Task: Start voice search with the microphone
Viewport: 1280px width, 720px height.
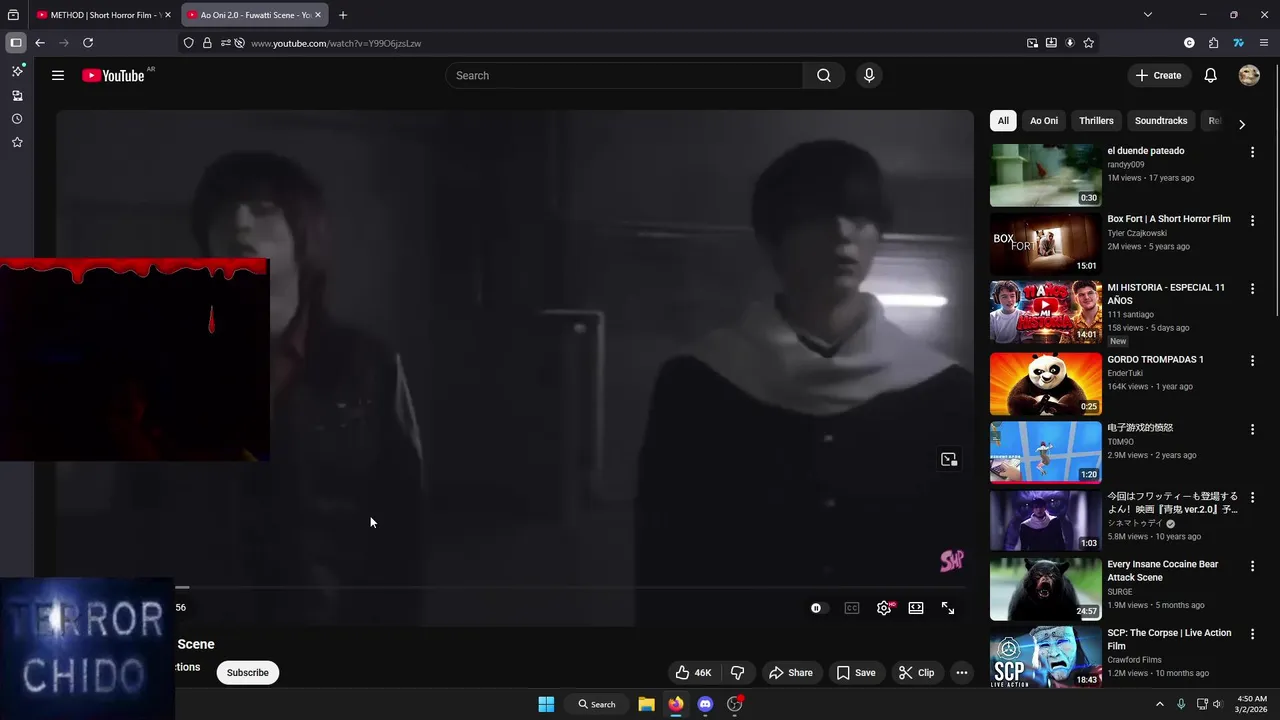Action: coord(868,75)
